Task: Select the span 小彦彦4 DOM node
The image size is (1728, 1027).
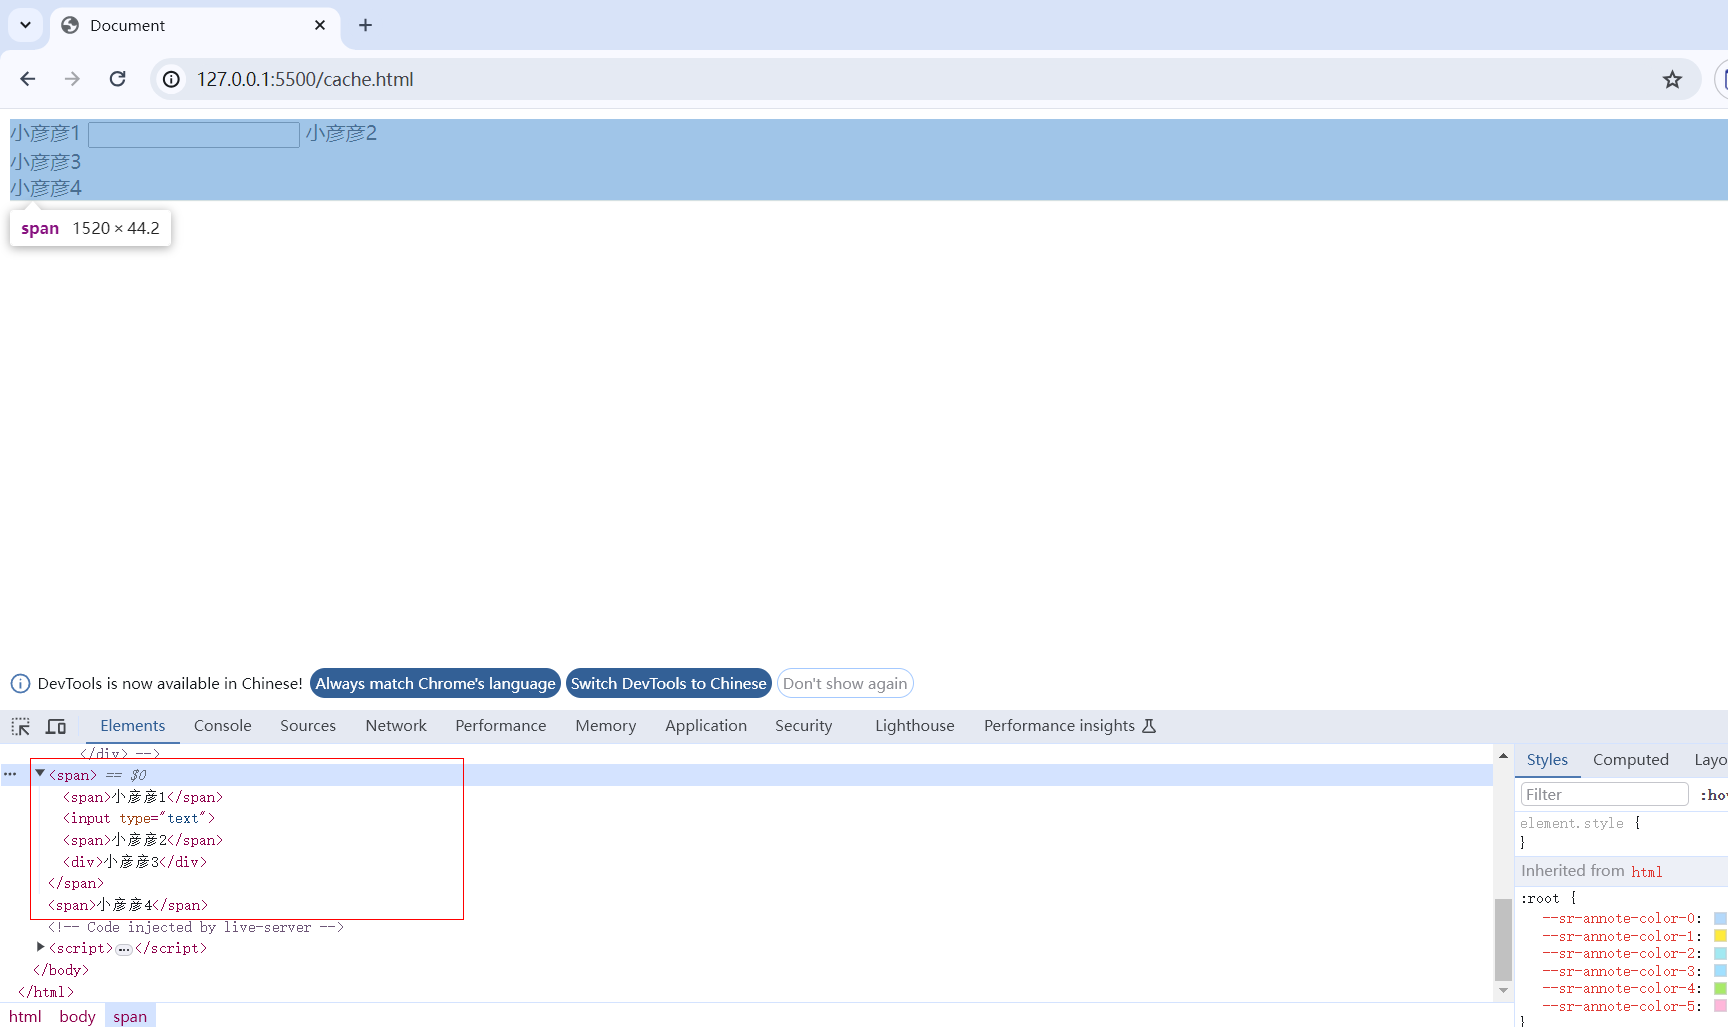Action: 128,905
